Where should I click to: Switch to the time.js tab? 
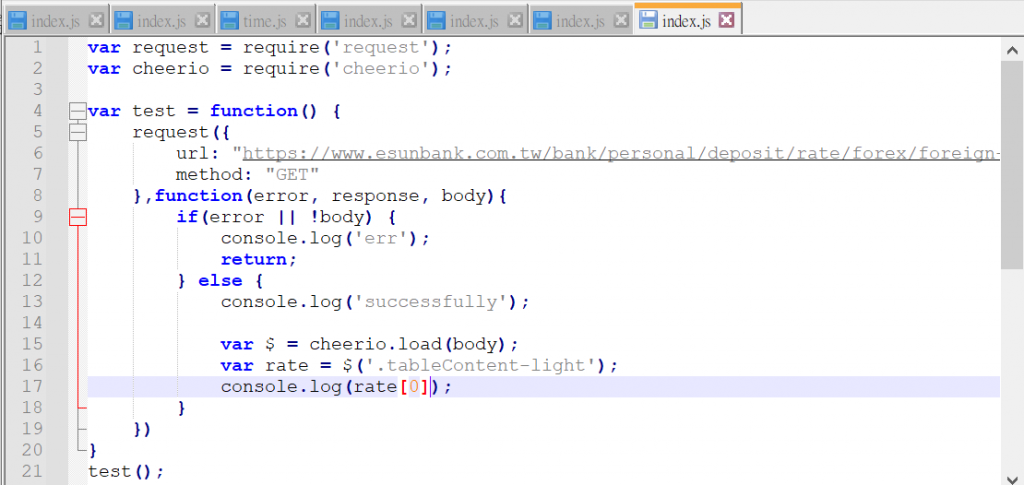coord(265,20)
